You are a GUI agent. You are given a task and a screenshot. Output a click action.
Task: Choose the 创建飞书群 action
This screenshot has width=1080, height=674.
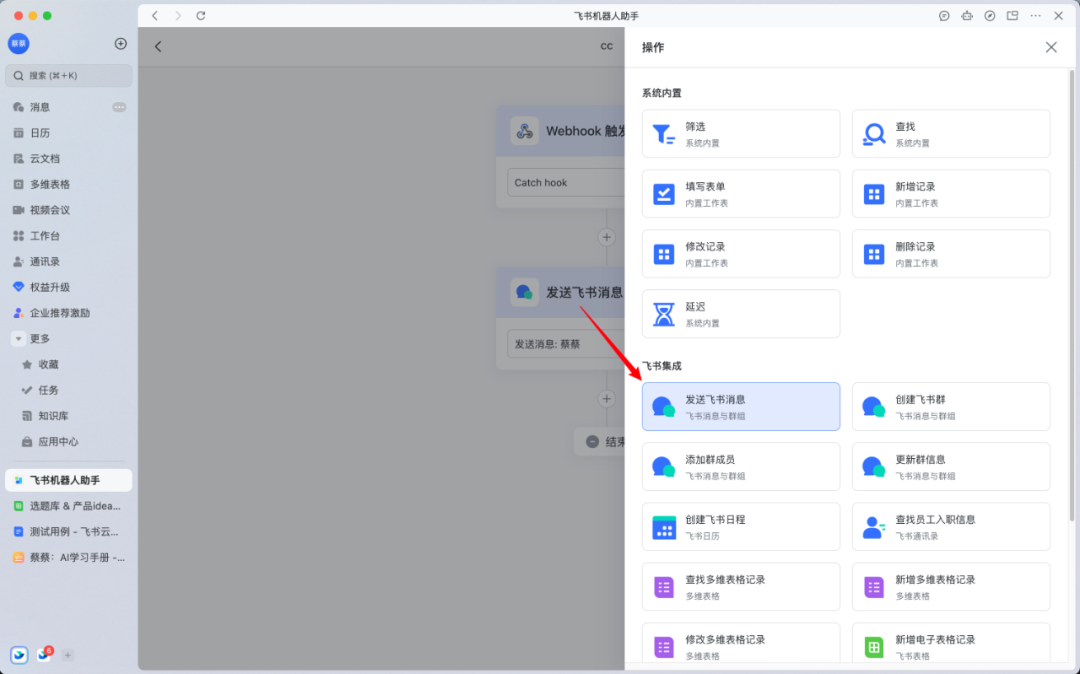[951, 406]
